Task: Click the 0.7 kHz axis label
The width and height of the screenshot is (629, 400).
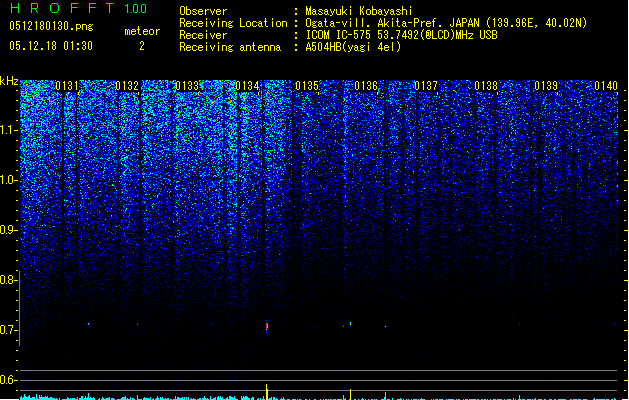Action: point(8,330)
